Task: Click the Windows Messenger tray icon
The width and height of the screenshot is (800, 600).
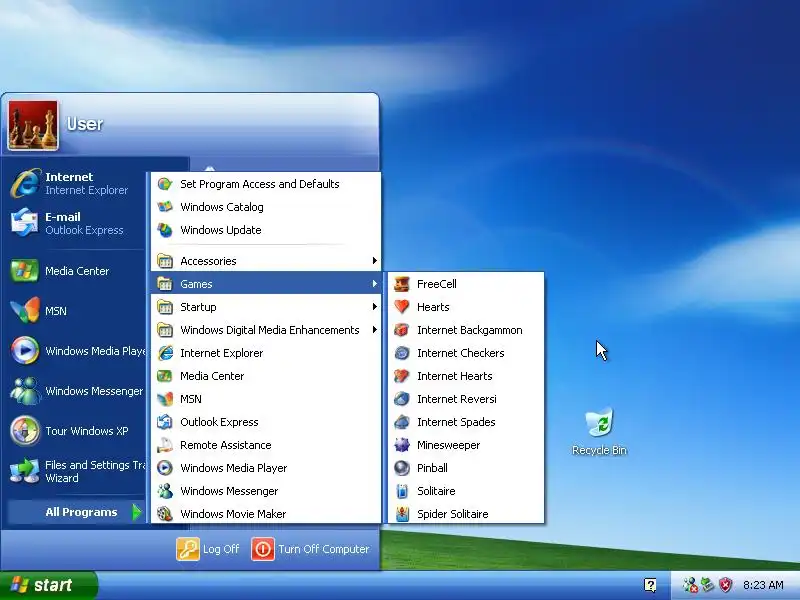Action: (x=690, y=585)
